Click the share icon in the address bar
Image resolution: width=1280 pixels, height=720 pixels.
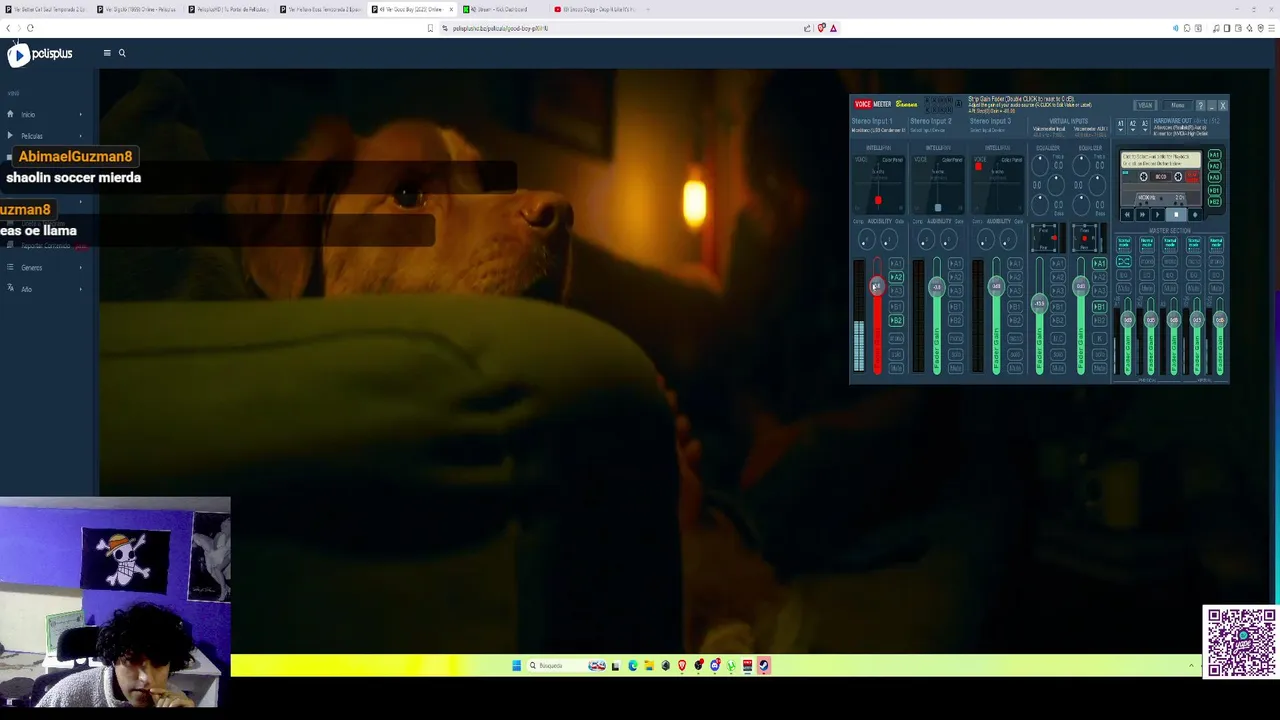click(x=807, y=28)
